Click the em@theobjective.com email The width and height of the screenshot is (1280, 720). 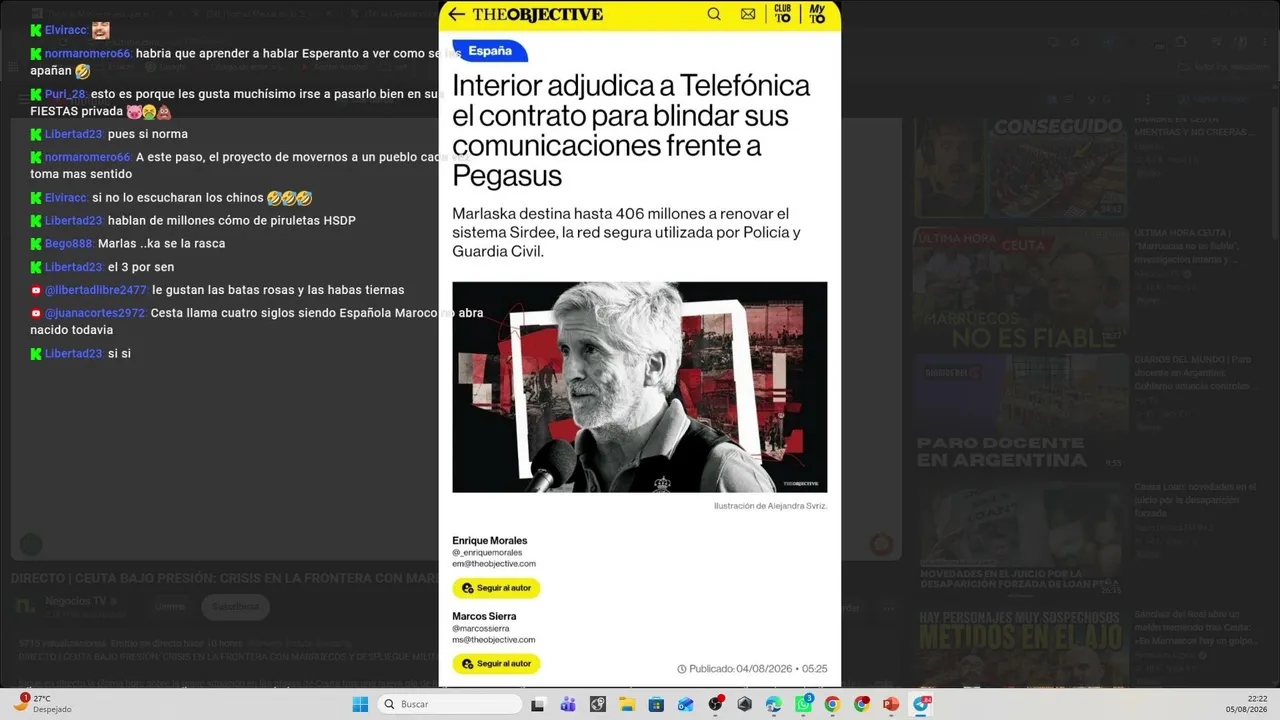click(494, 563)
